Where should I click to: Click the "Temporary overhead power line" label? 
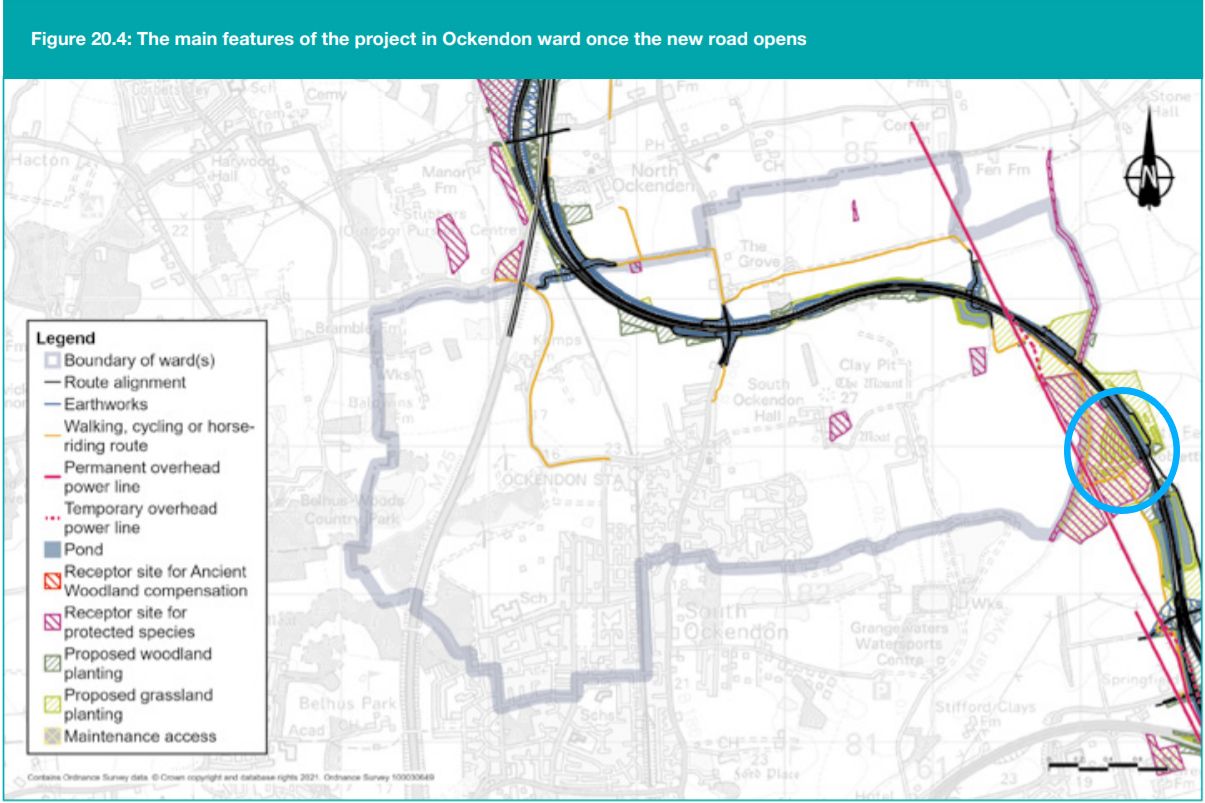[140, 518]
